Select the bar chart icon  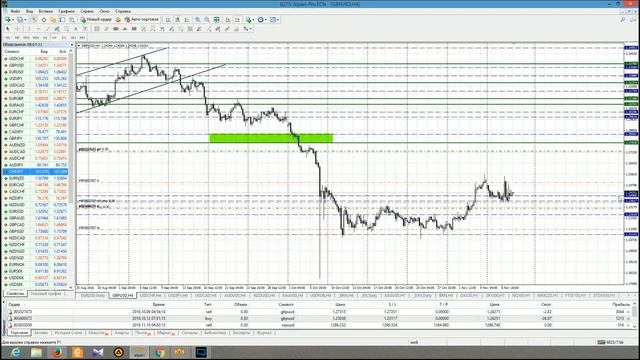(x=168, y=20)
